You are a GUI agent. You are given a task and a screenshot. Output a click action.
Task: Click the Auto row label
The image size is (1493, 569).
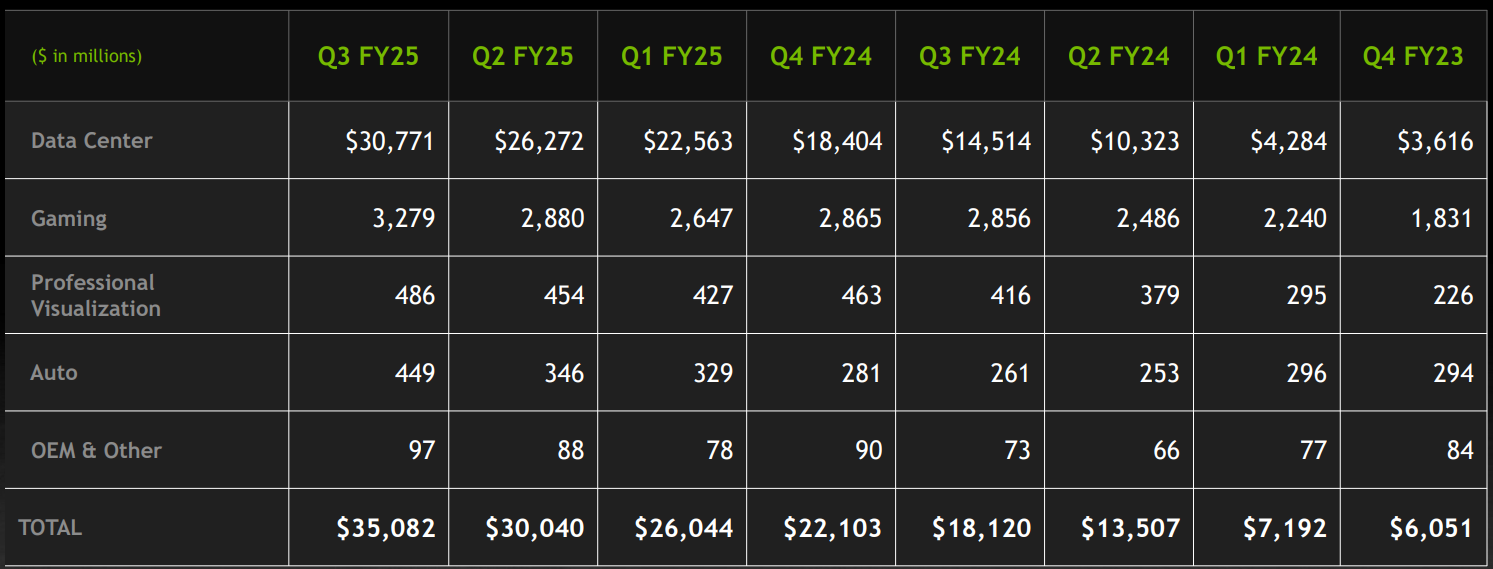[54, 372]
